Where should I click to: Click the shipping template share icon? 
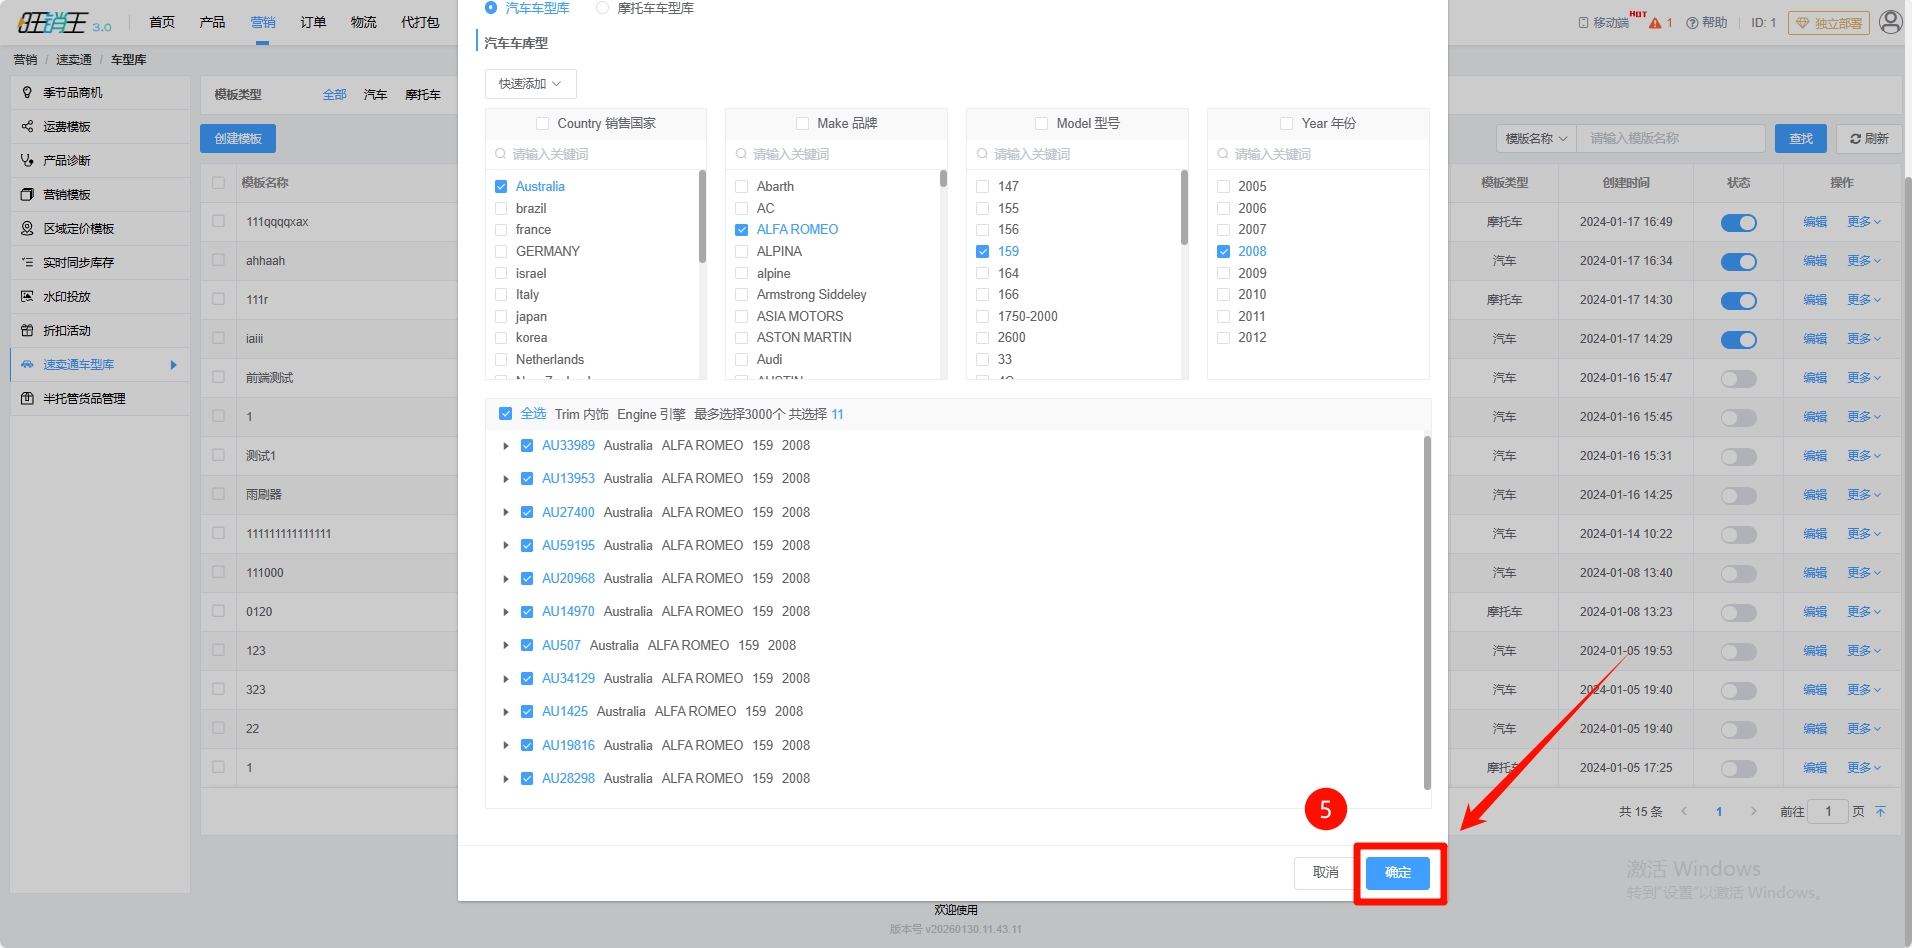pyautogui.click(x=27, y=127)
